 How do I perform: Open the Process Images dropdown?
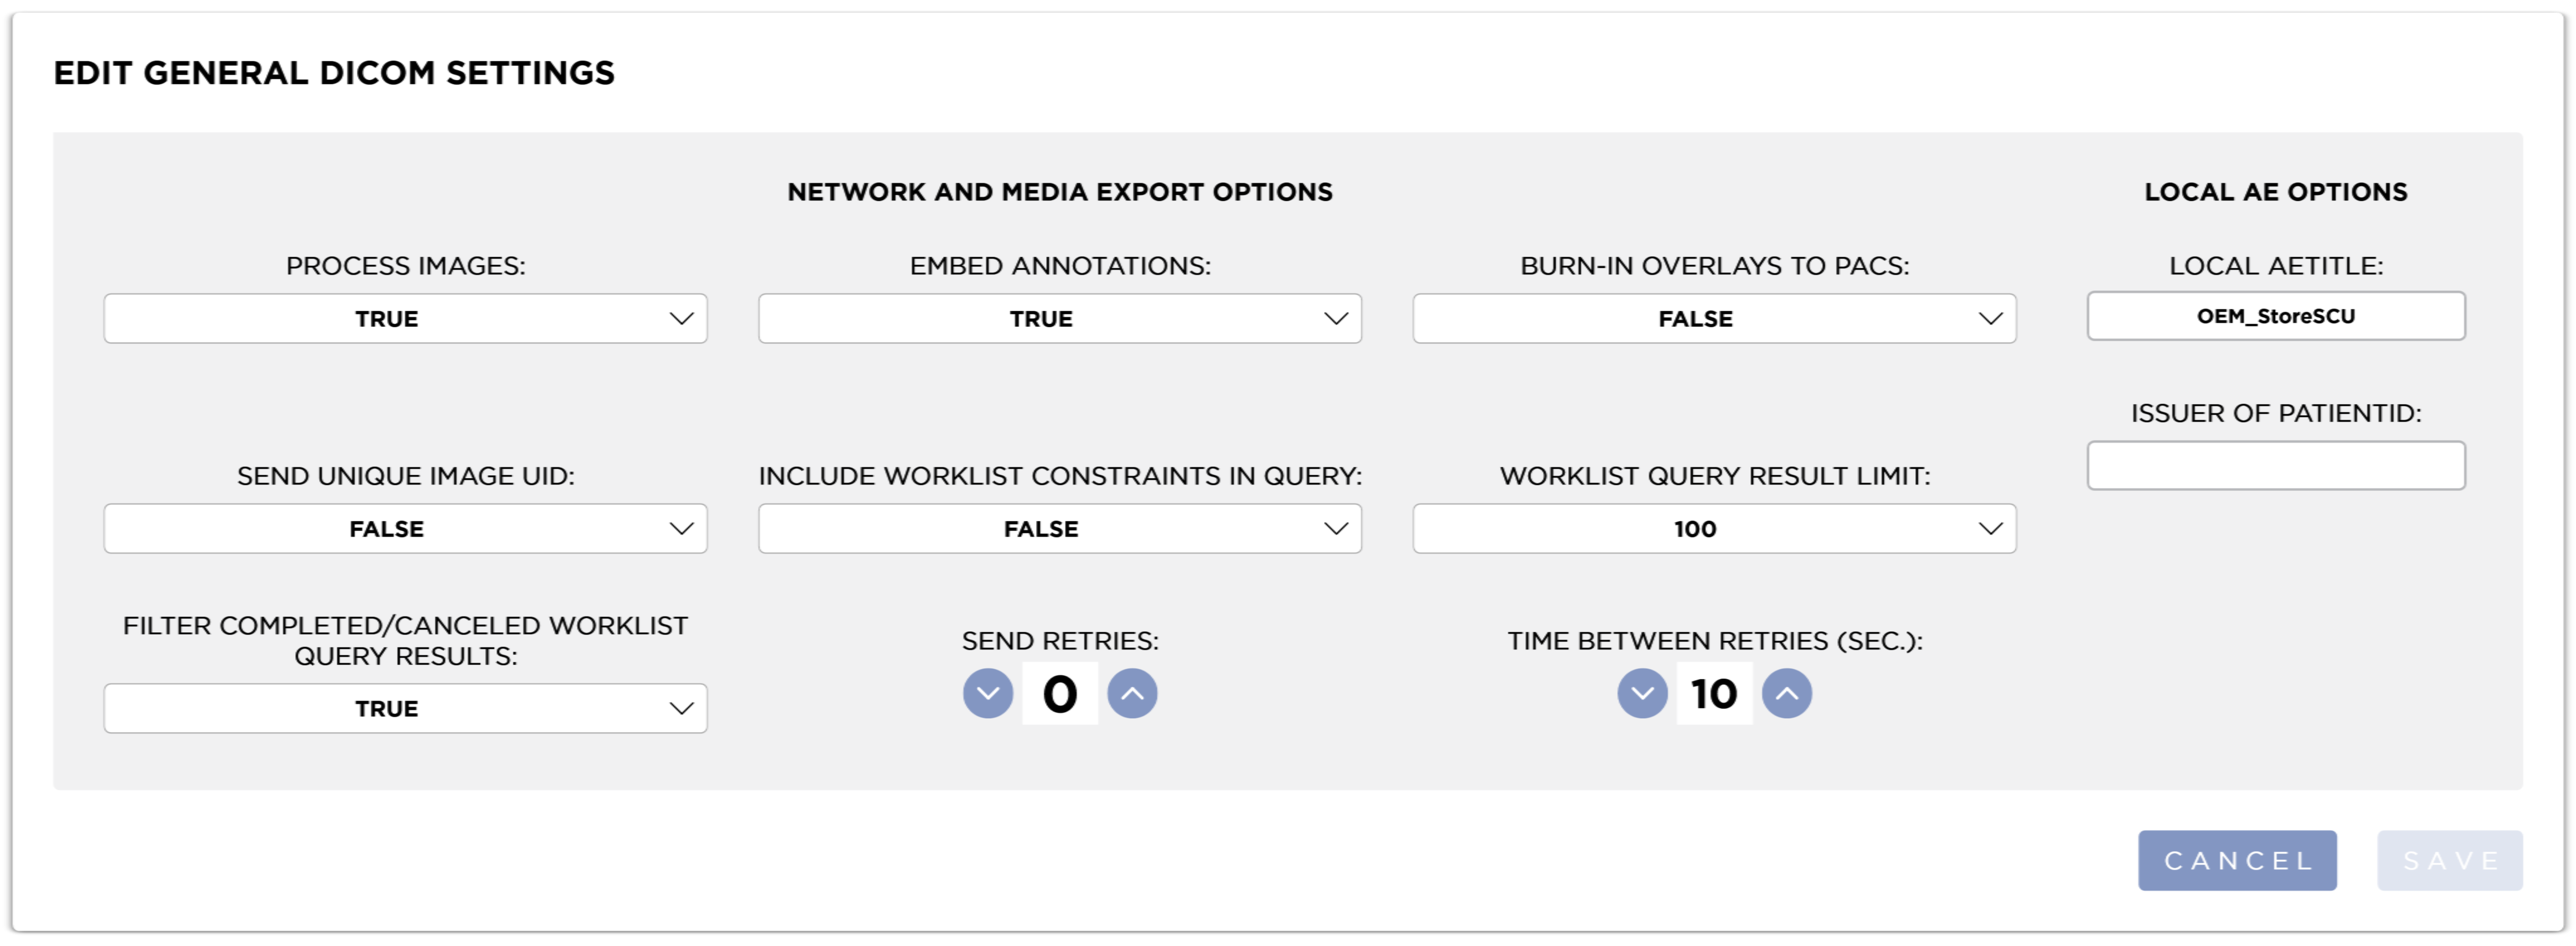click(405, 318)
